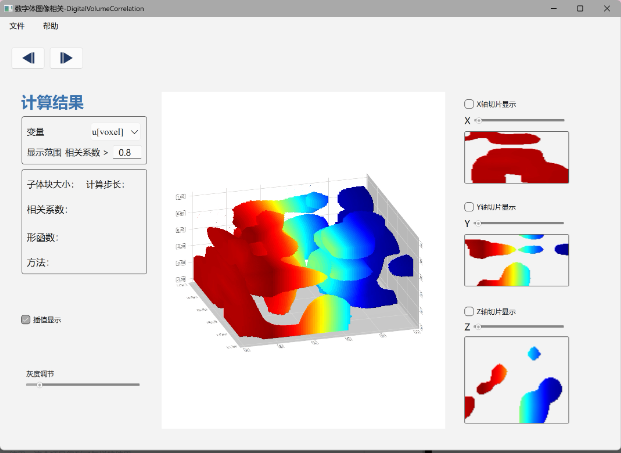The width and height of the screenshot is (621, 453).
Task: Click the X slice position slider
Action: click(x=519, y=120)
